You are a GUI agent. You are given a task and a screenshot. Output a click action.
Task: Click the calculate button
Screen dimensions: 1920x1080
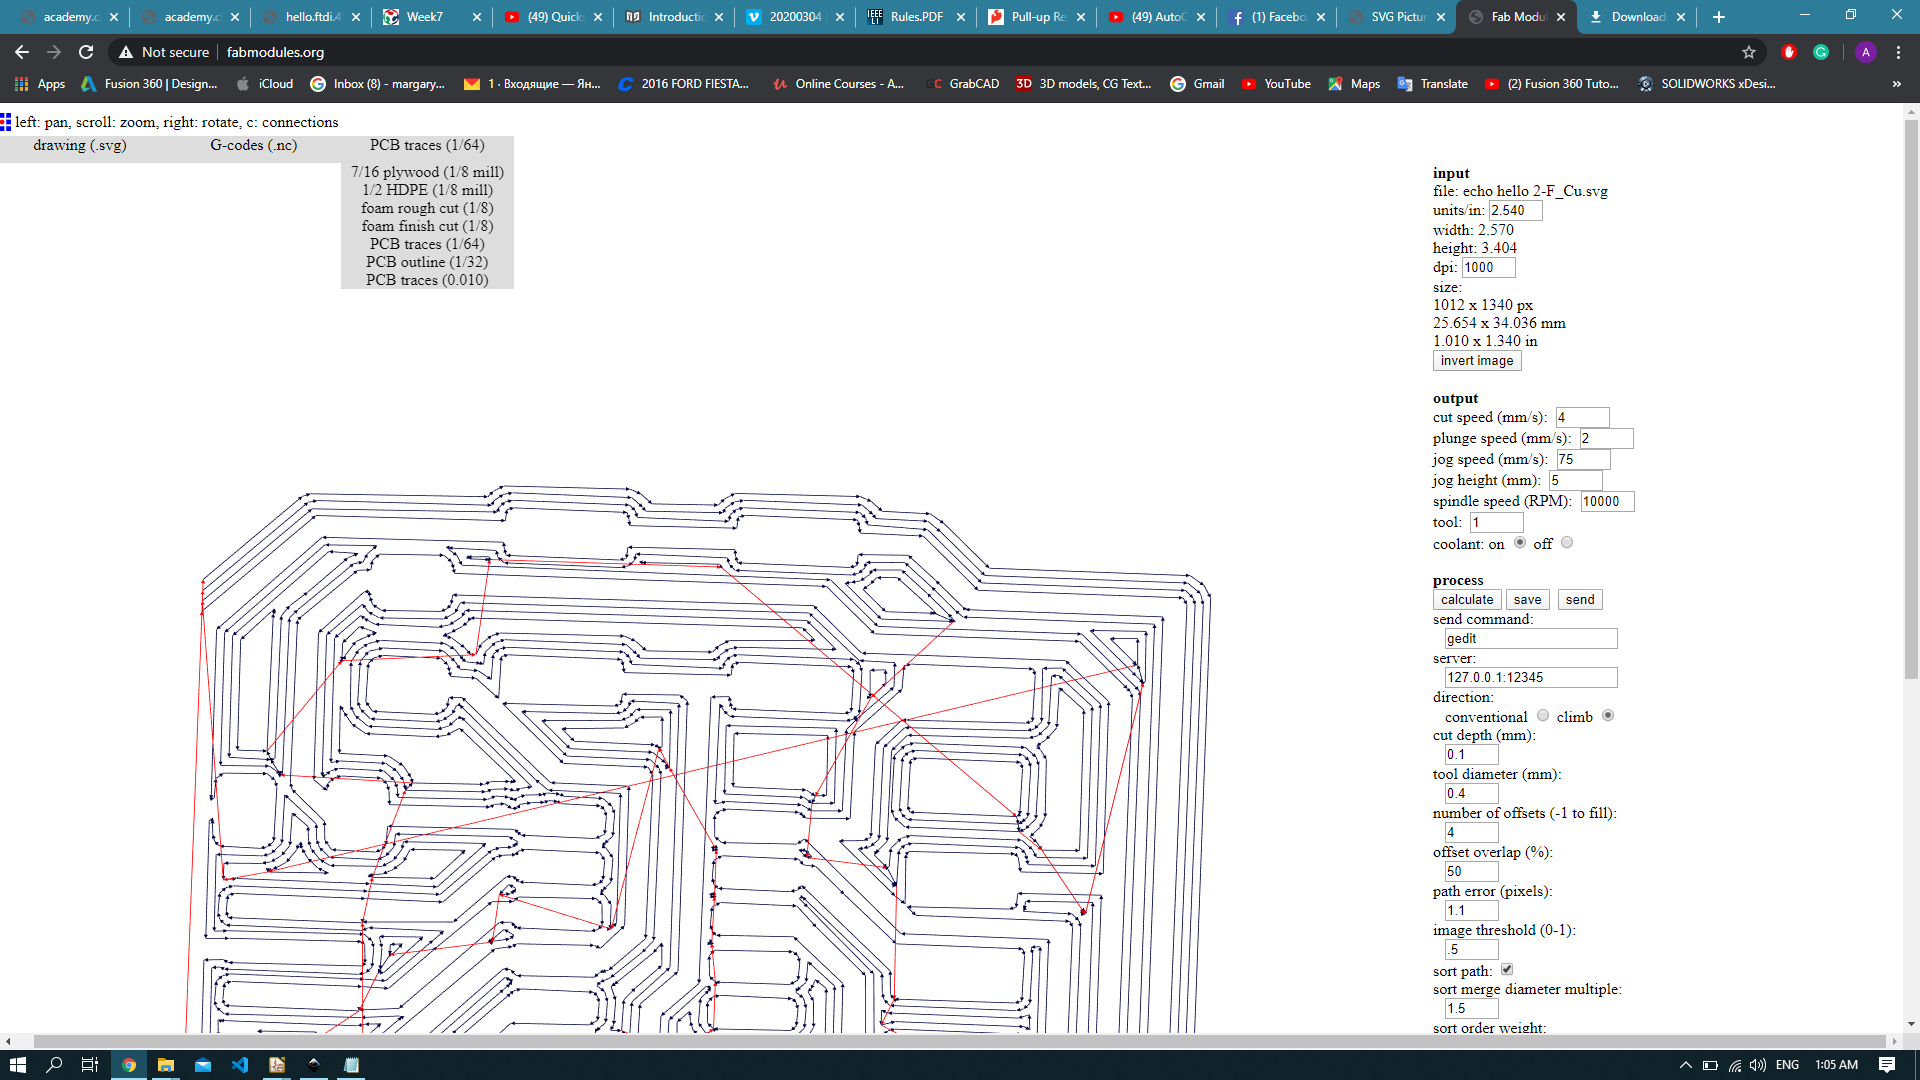1467,600
